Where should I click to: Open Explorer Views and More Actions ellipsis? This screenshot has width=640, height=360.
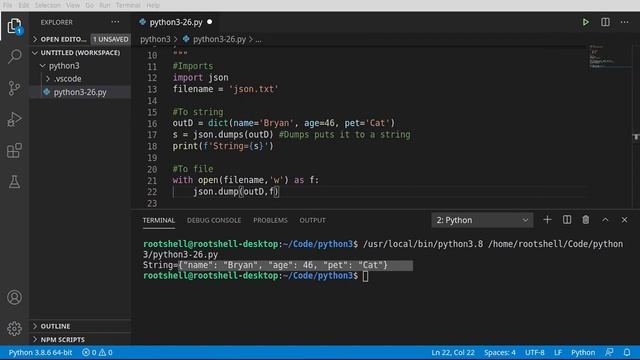[116, 22]
